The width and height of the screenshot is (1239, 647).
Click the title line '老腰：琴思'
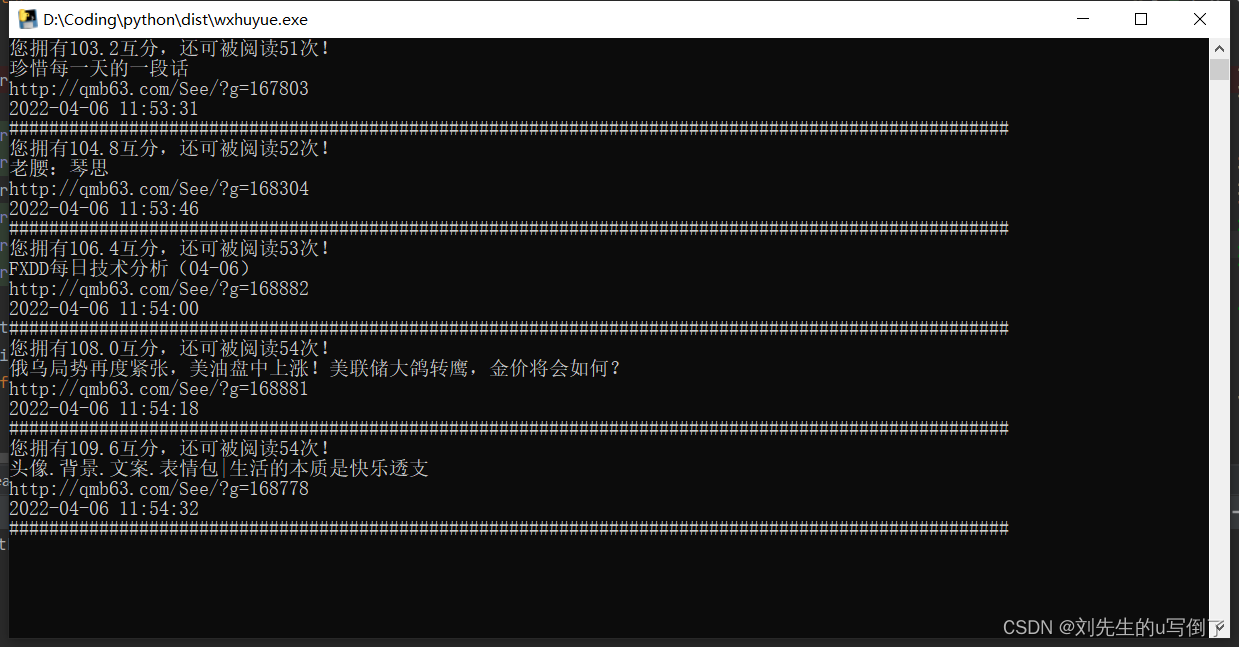(59, 169)
